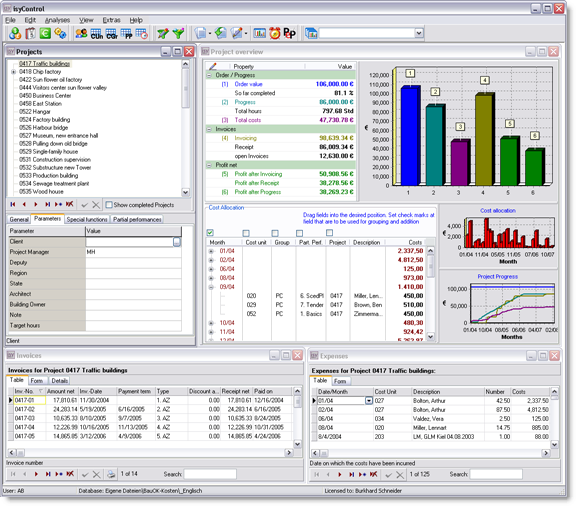Image resolution: width=576 pixels, height=506 pixels.
Task: Click the green Euro symbol toolbar icon
Action: coord(45,33)
